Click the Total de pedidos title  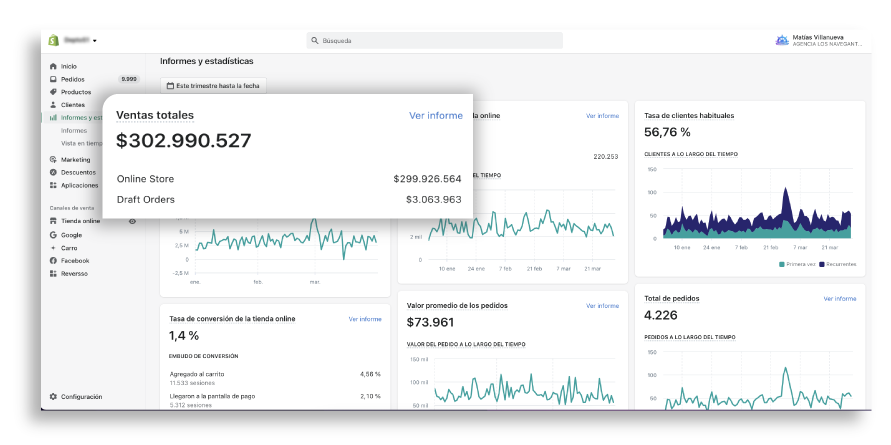click(x=672, y=298)
